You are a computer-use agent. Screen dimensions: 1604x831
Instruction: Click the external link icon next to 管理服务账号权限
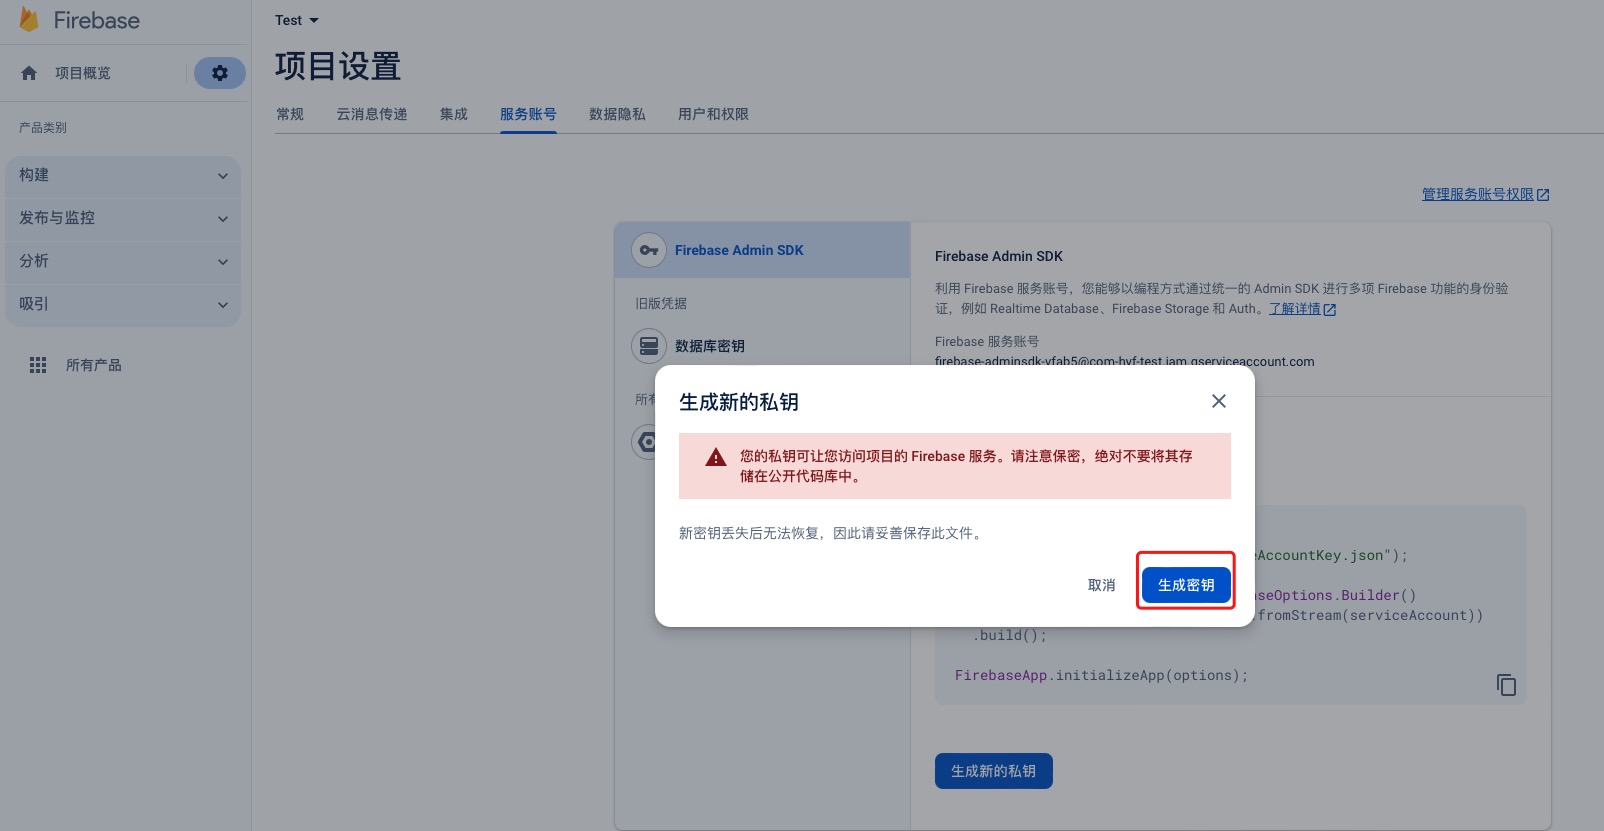click(1543, 195)
